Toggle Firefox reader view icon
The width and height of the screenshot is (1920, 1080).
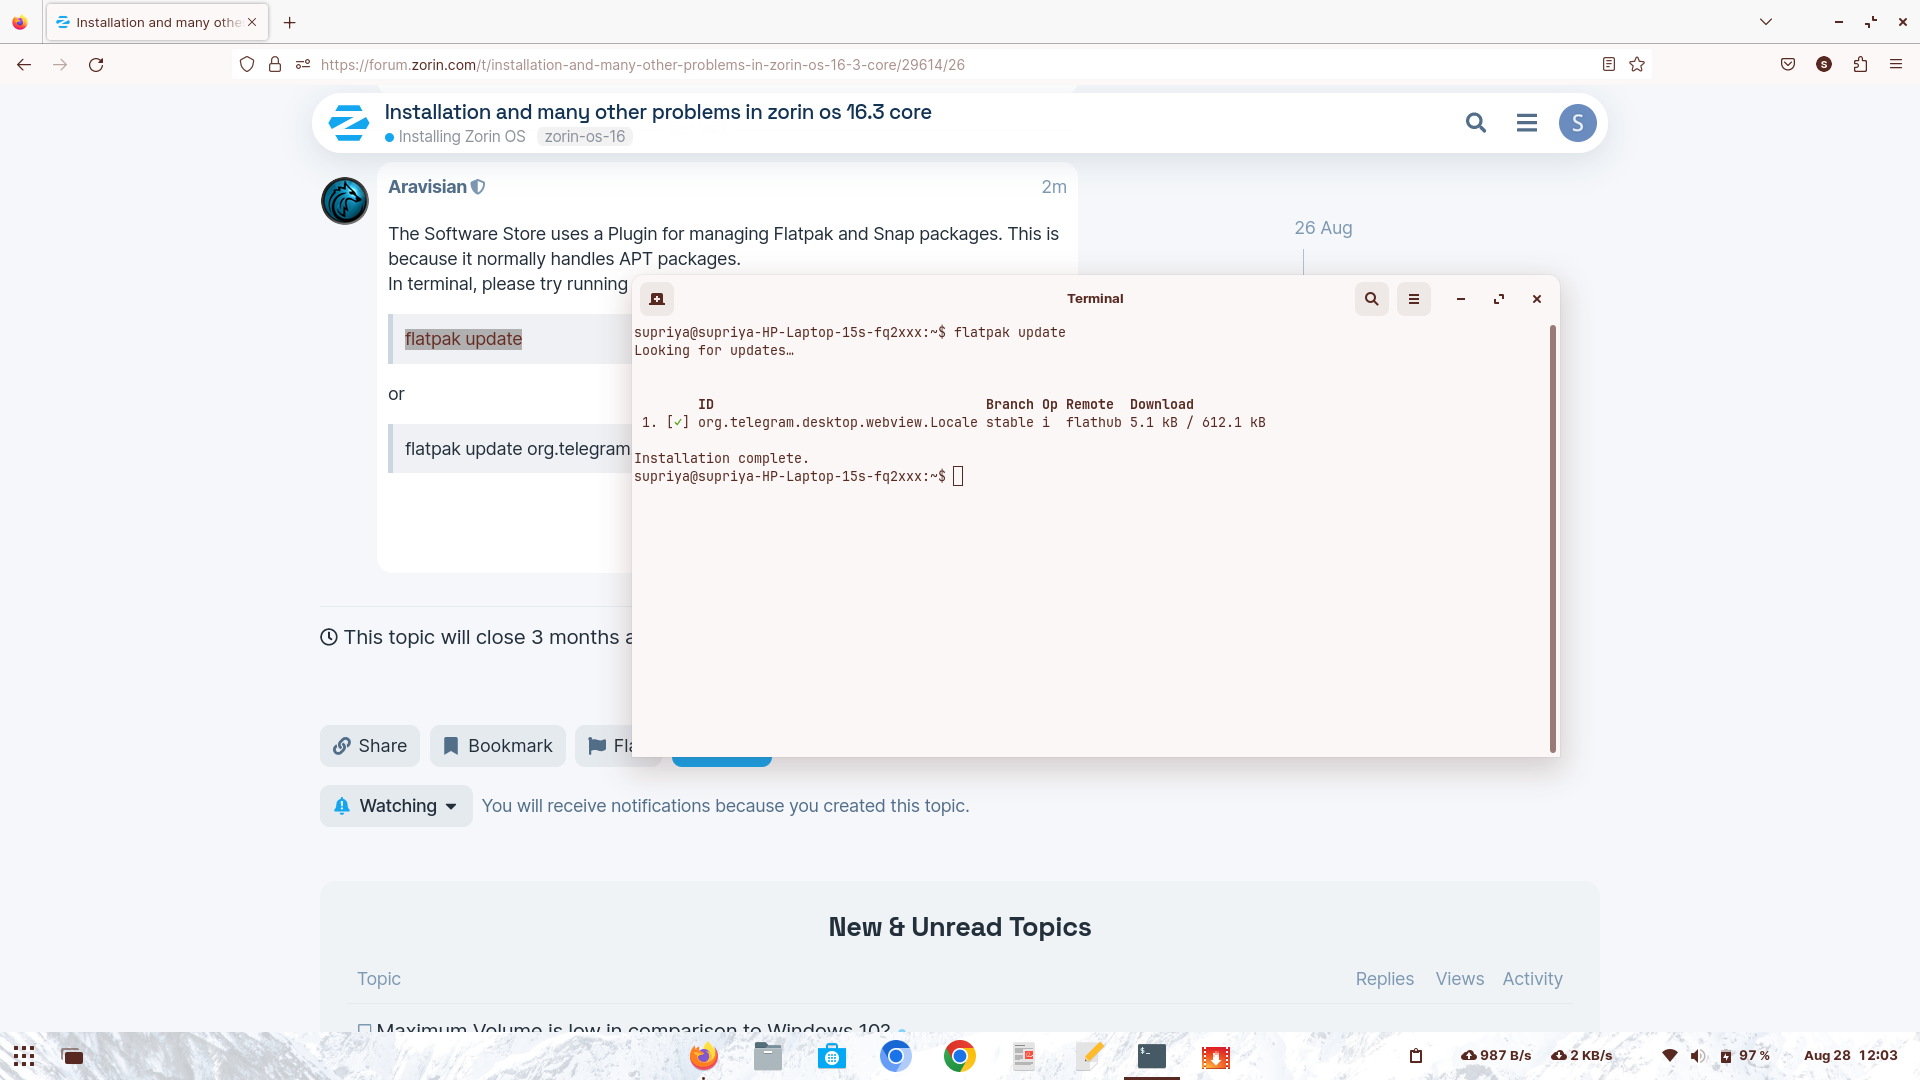[x=1608, y=65]
